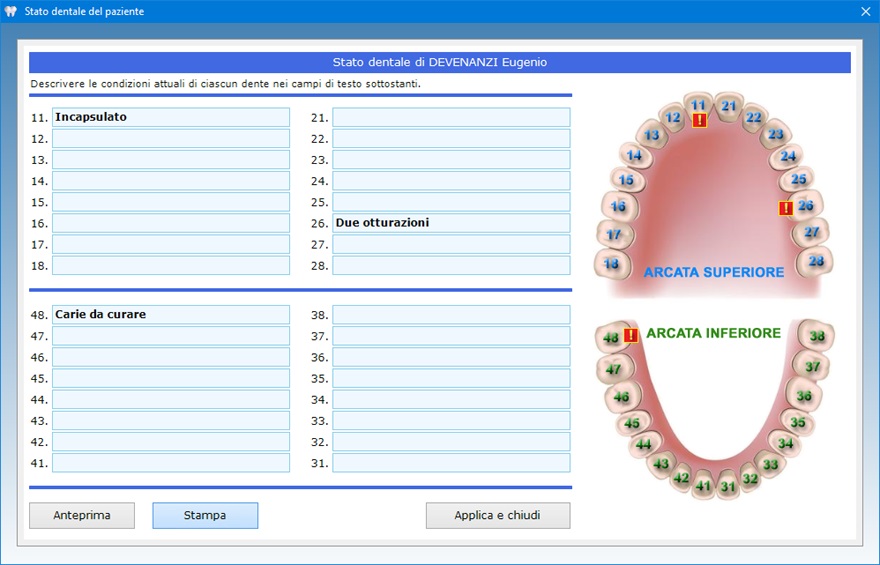Click the warning icon beside tooth 26
The image size is (880, 565).
coord(786,208)
